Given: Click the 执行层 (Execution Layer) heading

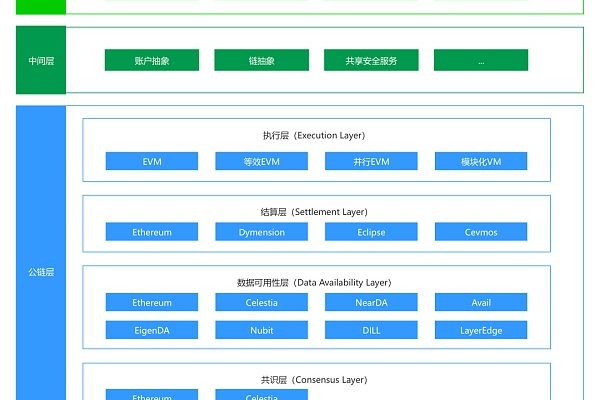Looking at the screenshot, I should pyautogui.click(x=314, y=136).
